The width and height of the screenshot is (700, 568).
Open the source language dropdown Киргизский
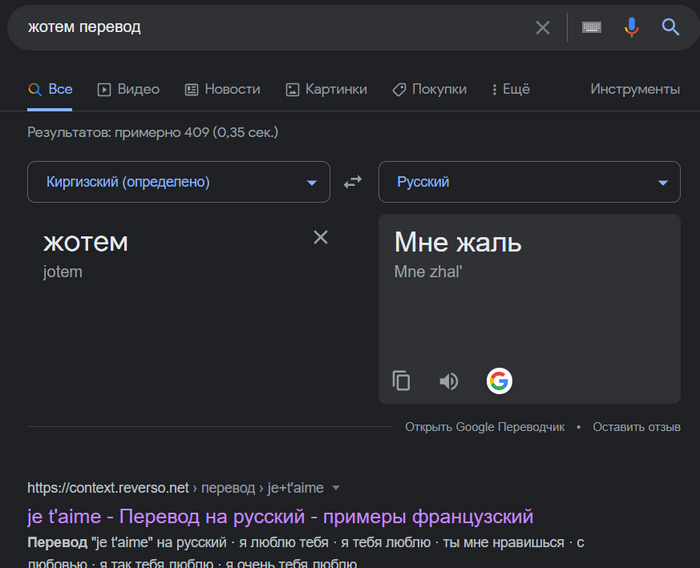click(x=178, y=182)
